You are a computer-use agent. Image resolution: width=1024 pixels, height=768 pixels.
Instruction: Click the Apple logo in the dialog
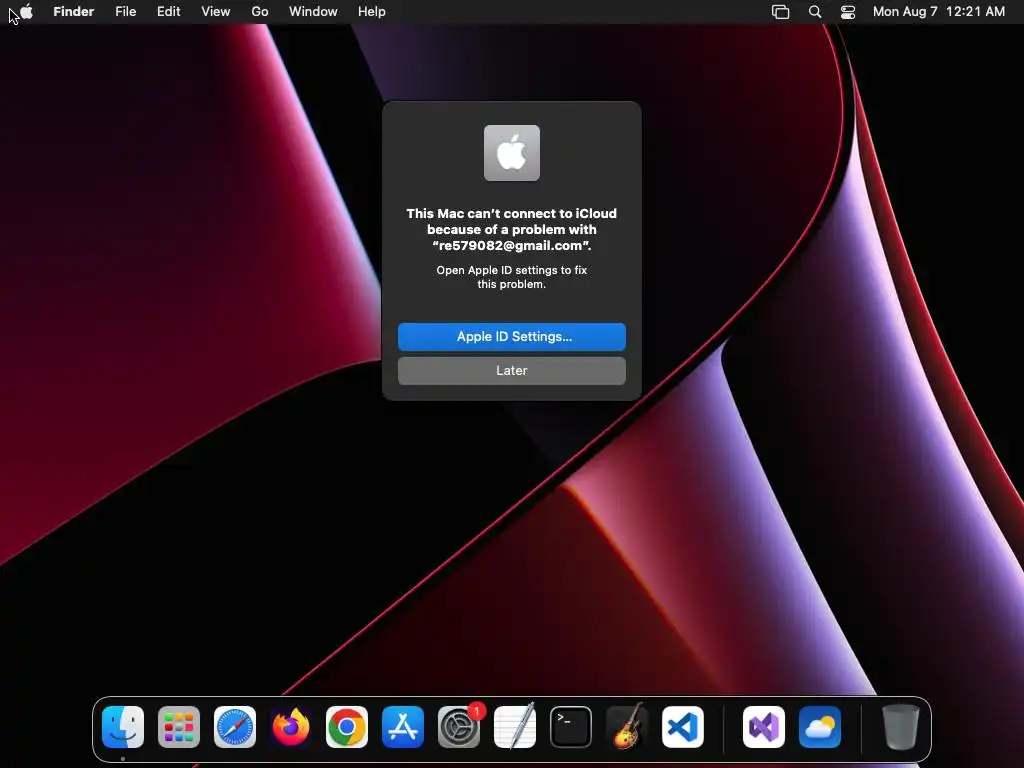(x=512, y=153)
